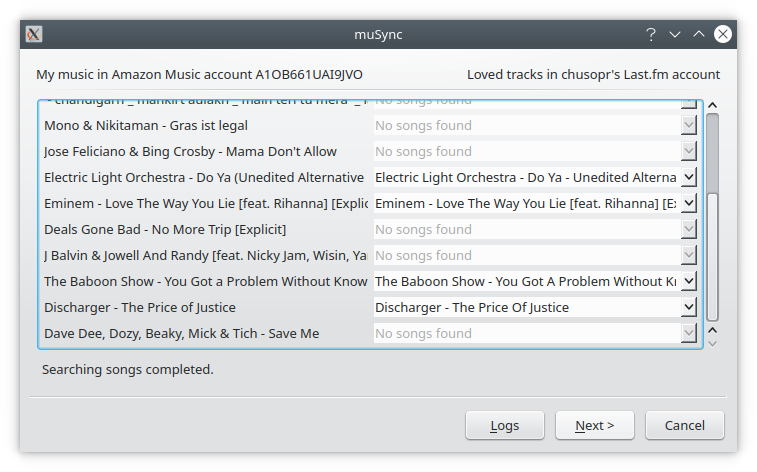Click Dave Dee Save Me track entry

coord(181,334)
